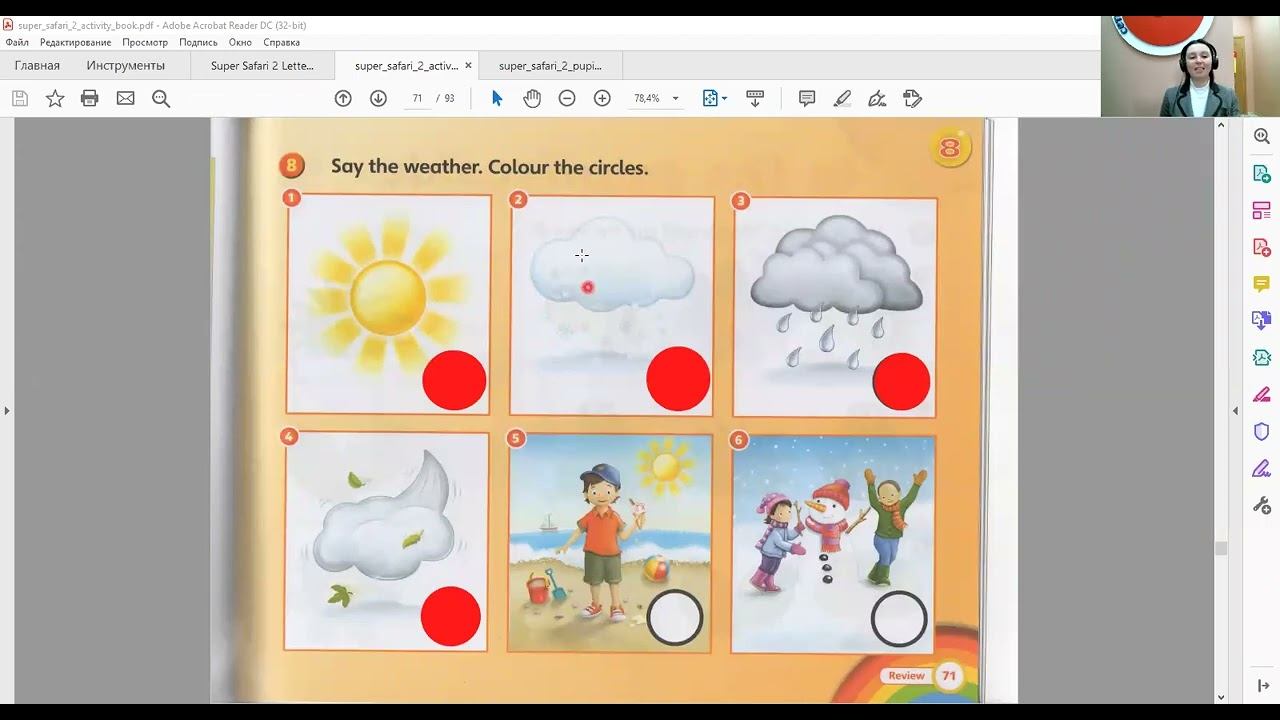The height and width of the screenshot is (720, 1280).
Task: Zoom out with the minus button
Action: [567, 98]
